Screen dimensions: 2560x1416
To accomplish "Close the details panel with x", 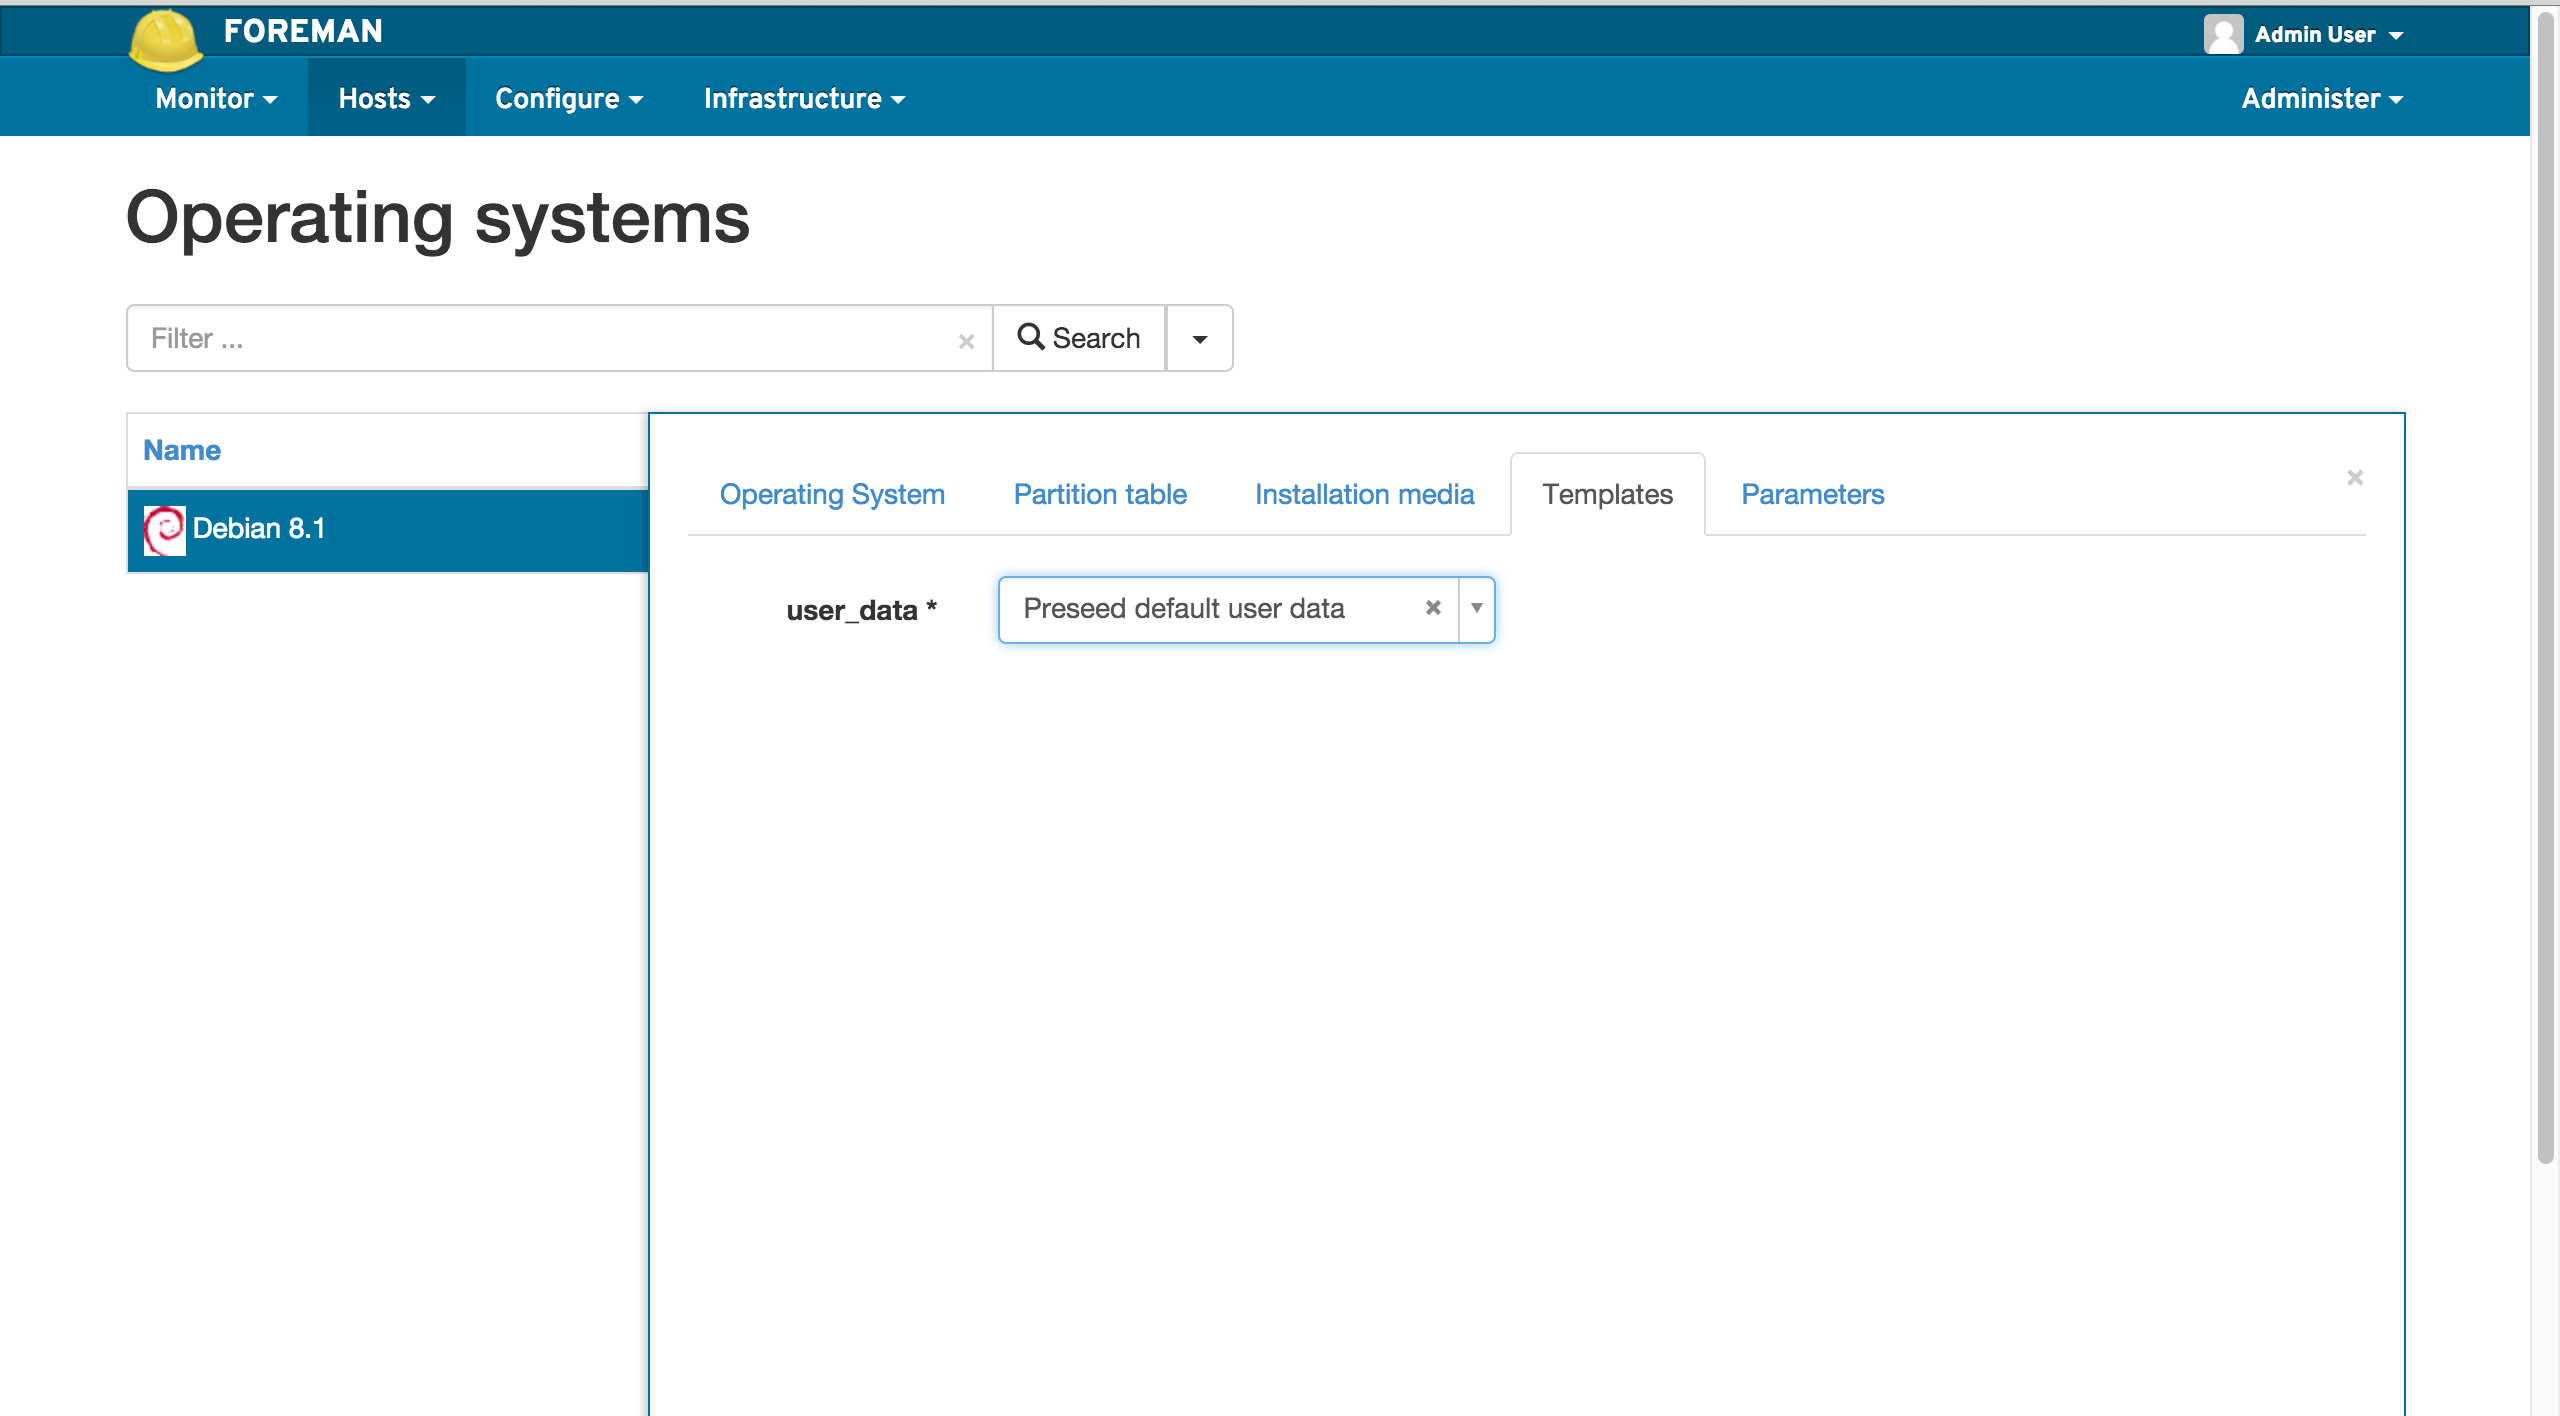I will (2355, 478).
